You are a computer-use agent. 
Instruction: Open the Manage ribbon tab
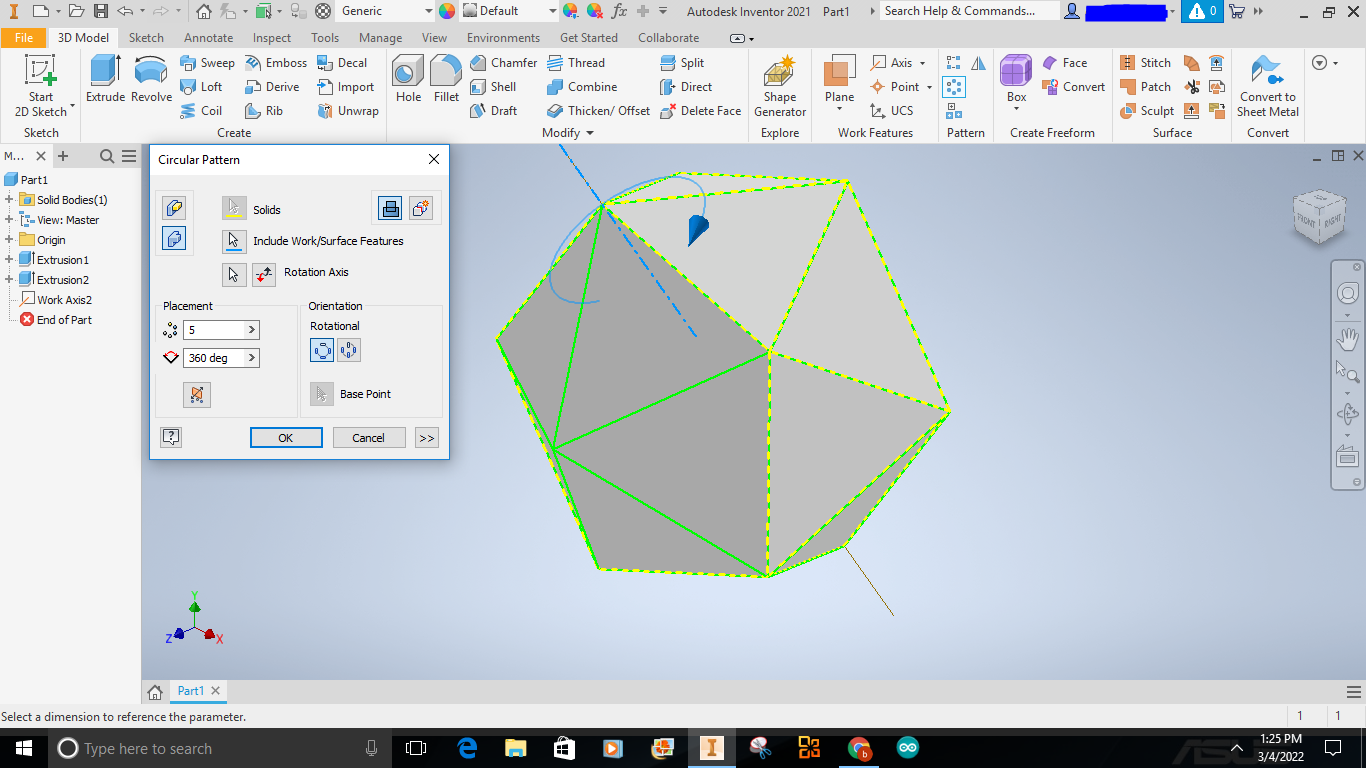(380, 37)
